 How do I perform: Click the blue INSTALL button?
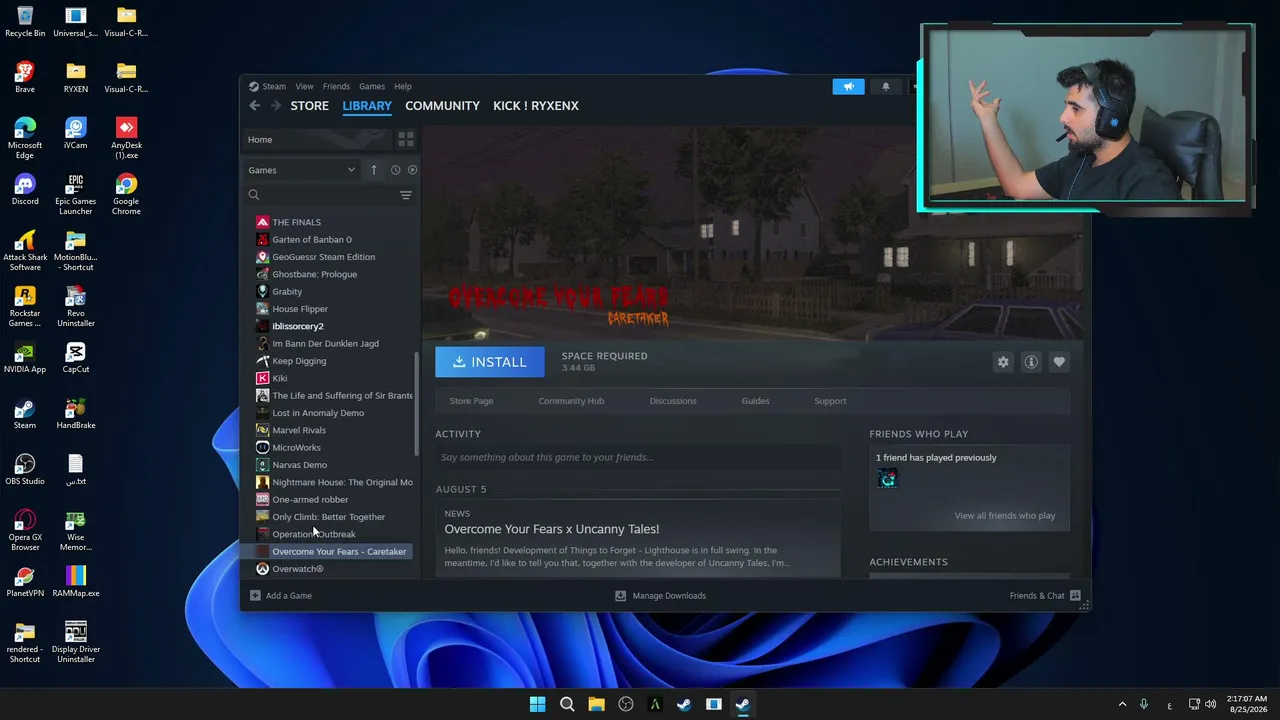(490, 362)
